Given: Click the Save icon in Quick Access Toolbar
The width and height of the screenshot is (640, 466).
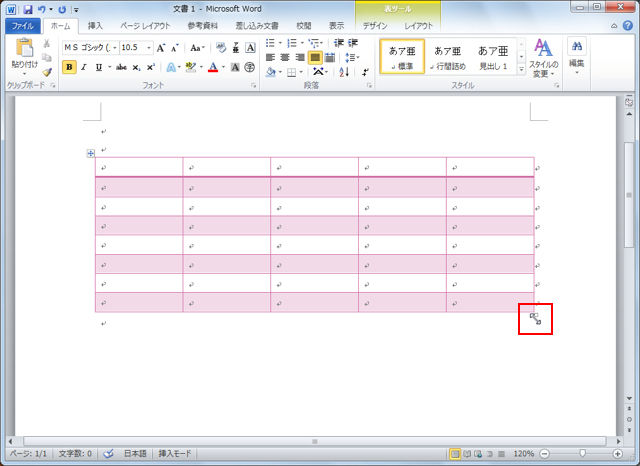Looking at the screenshot, I should click(28, 9).
